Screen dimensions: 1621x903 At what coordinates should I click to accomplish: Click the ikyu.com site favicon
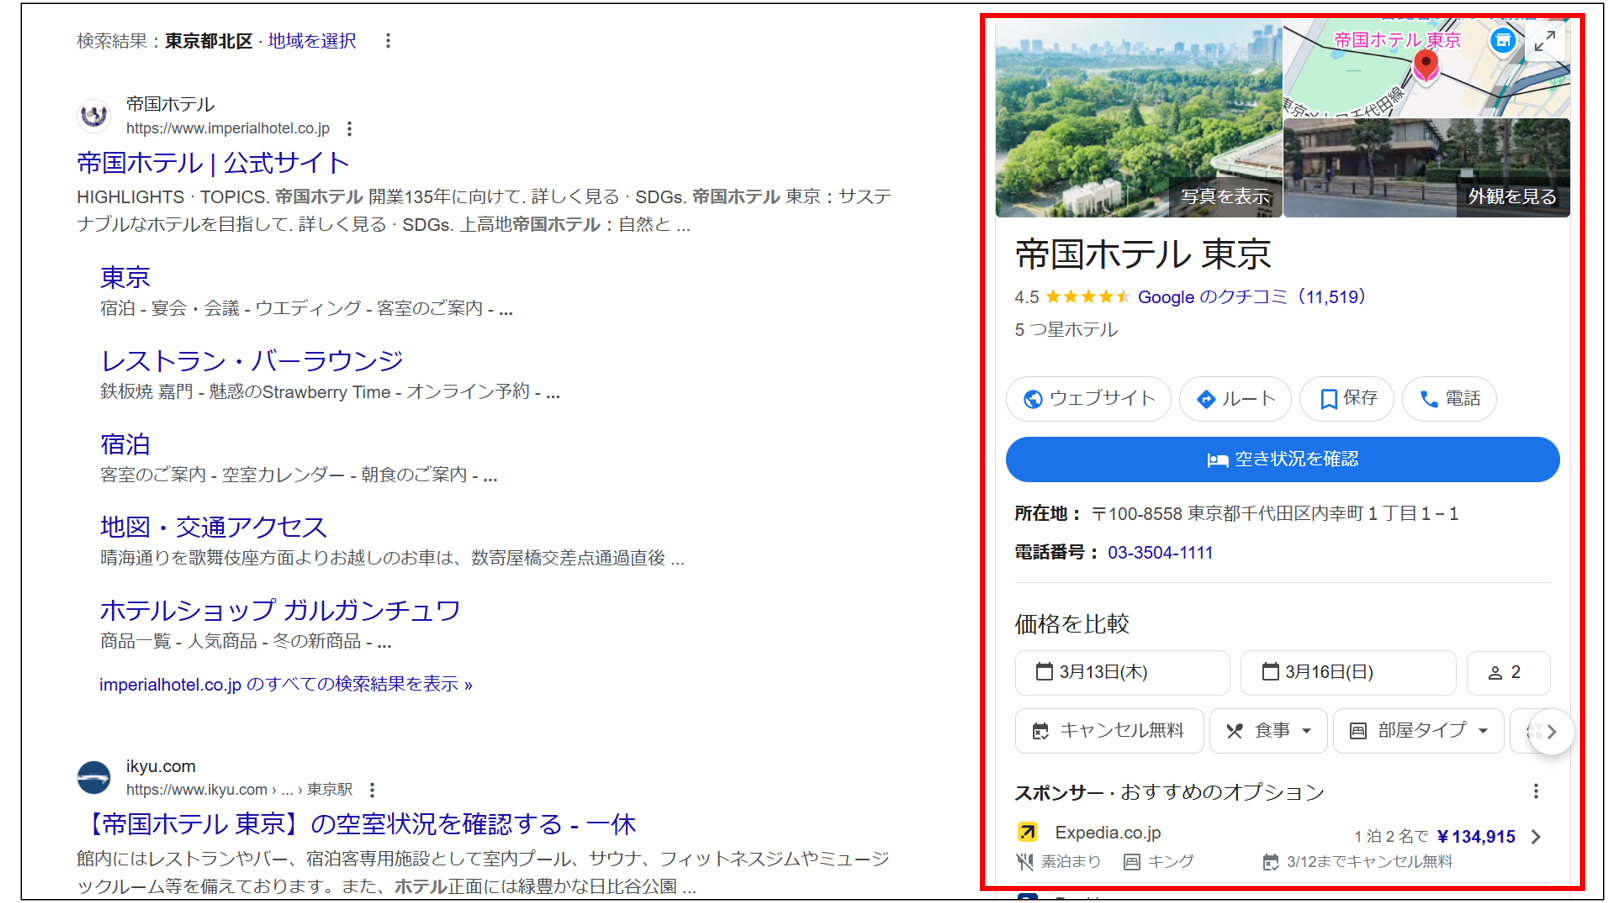(94, 777)
